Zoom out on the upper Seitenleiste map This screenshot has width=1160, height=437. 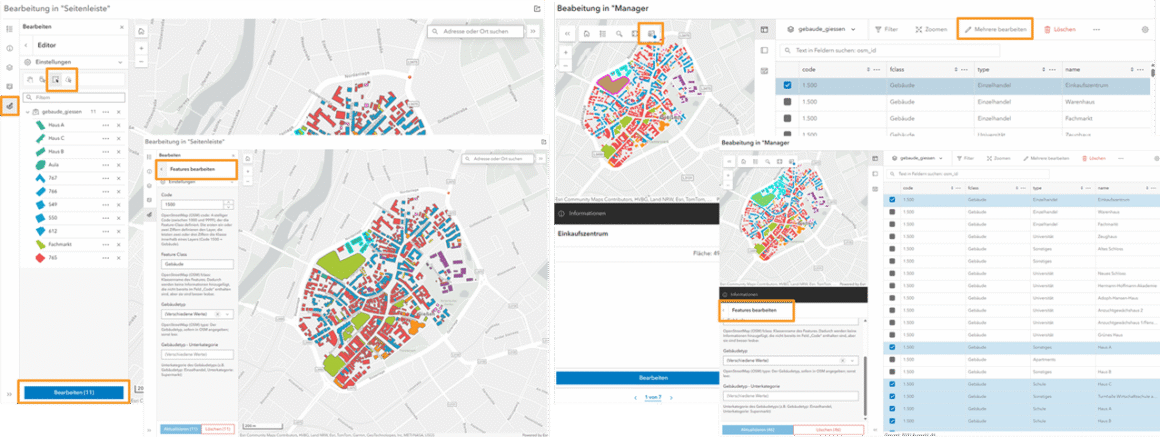[141, 61]
